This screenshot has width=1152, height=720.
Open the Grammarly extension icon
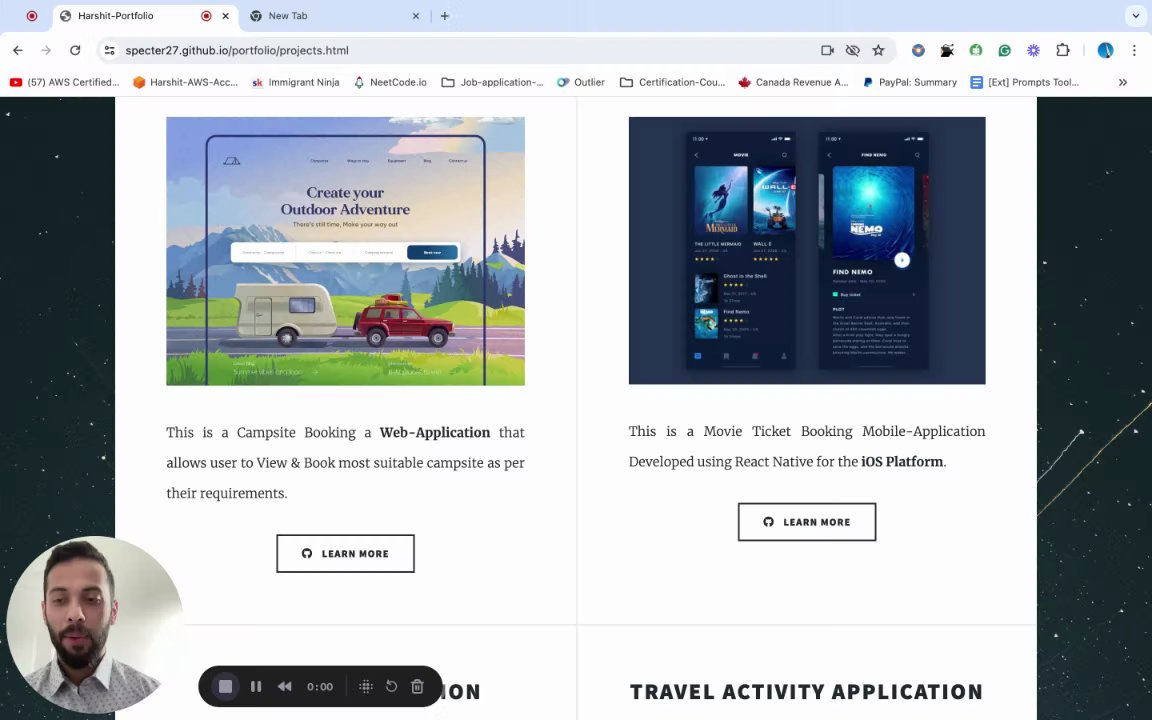[x=1004, y=50]
